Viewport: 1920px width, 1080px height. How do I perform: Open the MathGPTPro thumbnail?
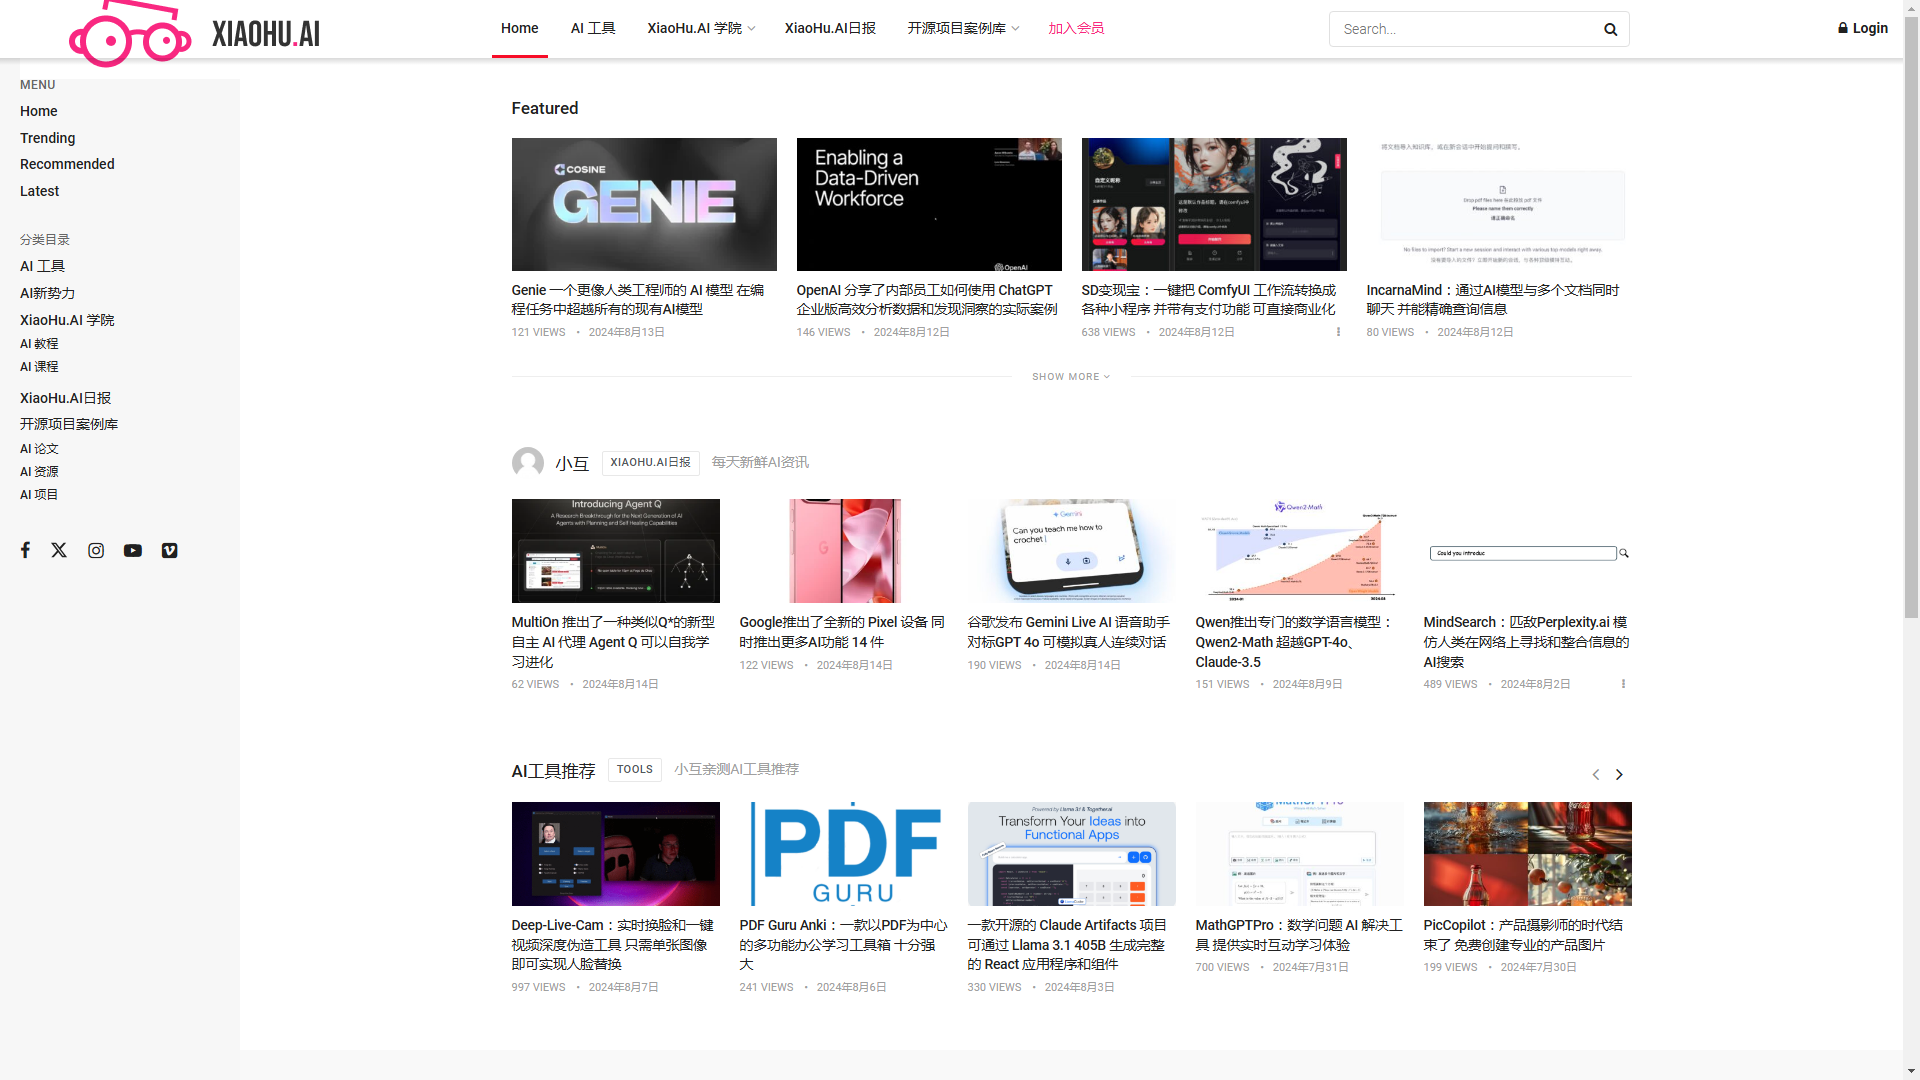[x=1300, y=854]
